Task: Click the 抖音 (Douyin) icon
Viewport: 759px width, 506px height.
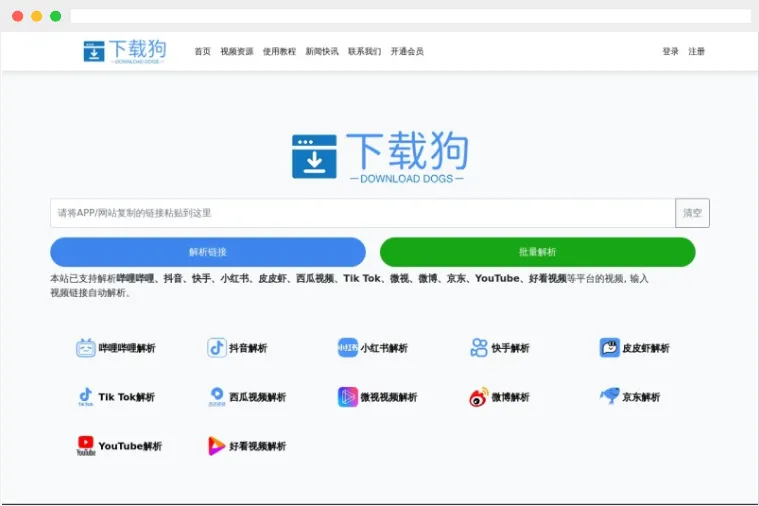Action: click(217, 348)
